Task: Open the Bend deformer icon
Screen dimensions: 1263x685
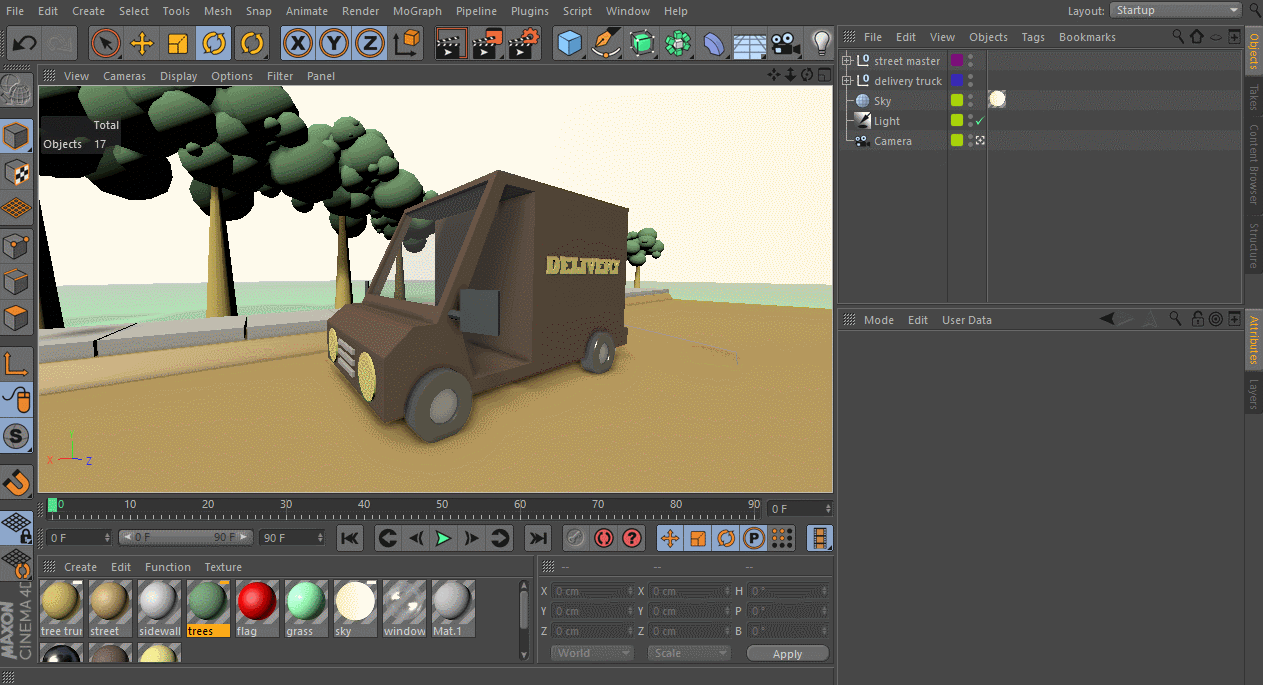Action: (x=714, y=43)
